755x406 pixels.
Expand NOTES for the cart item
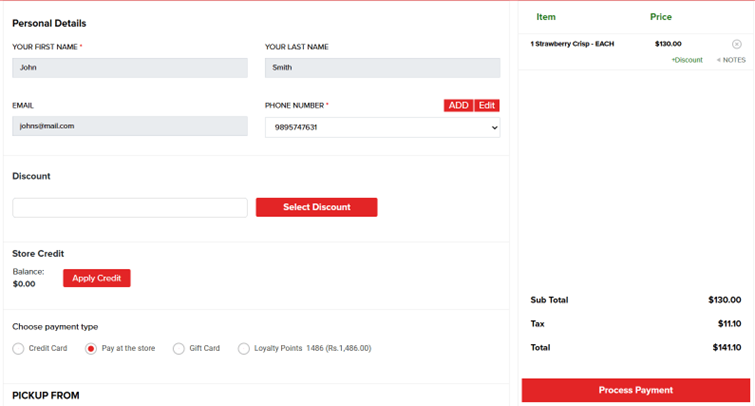point(731,60)
